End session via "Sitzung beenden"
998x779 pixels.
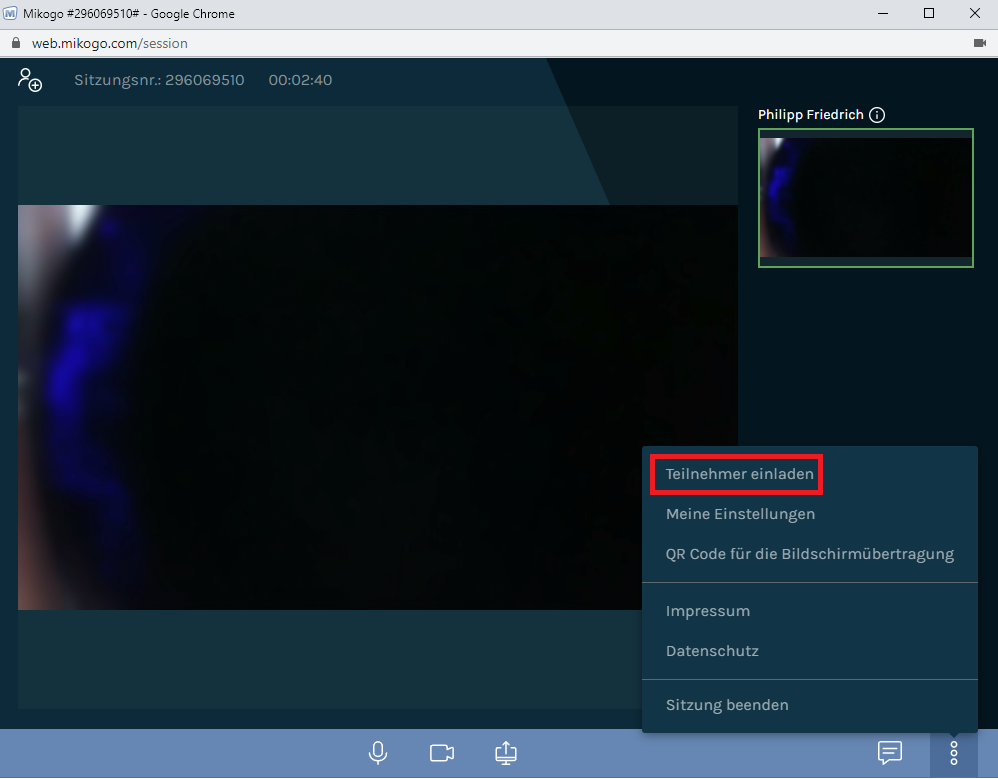[727, 705]
